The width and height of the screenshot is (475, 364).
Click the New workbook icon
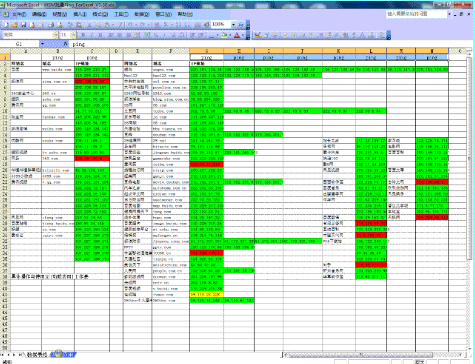pyautogui.click(x=6, y=25)
